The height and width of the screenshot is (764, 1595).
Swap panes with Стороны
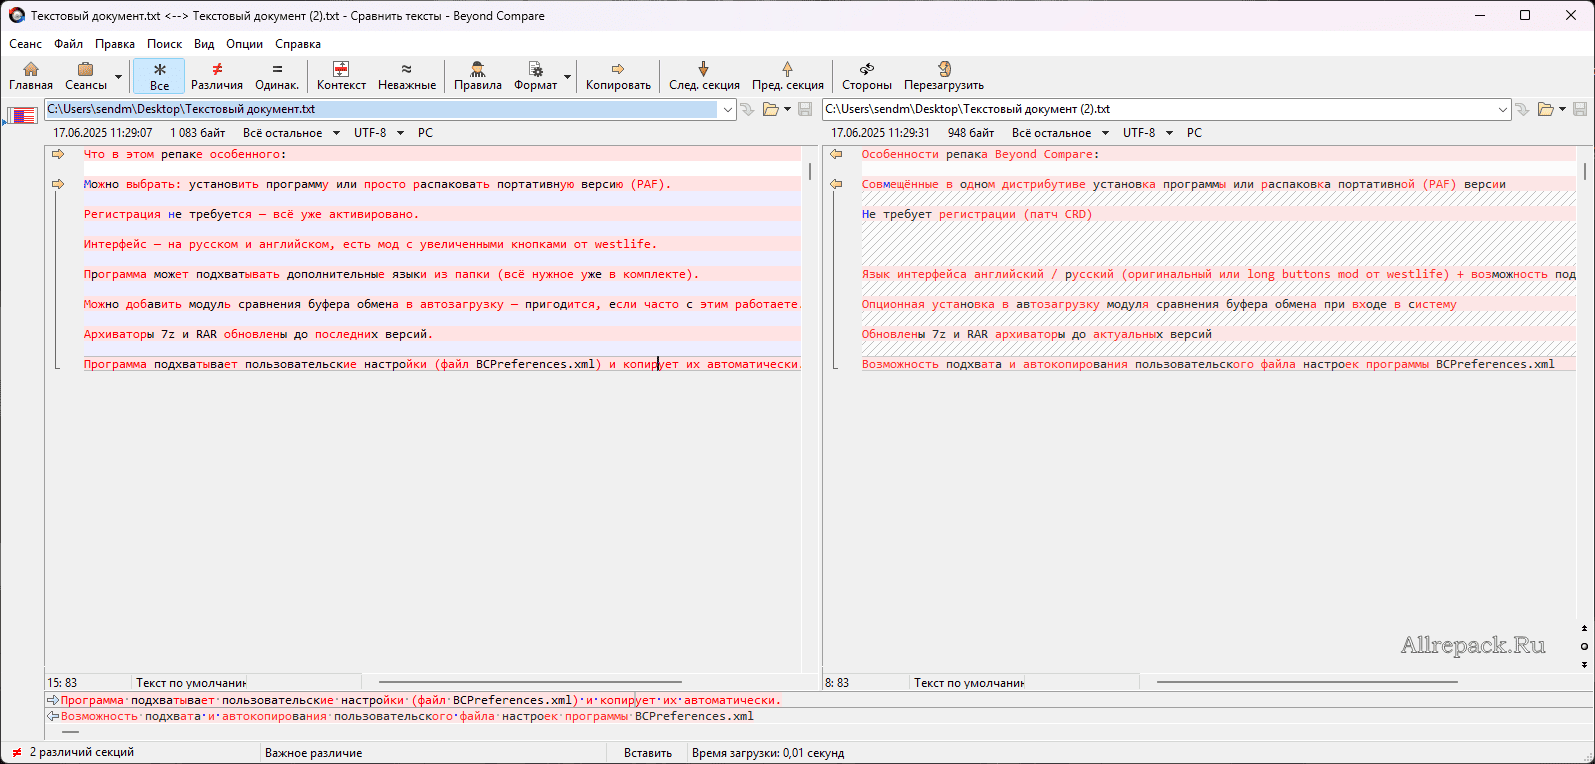point(867,76)
